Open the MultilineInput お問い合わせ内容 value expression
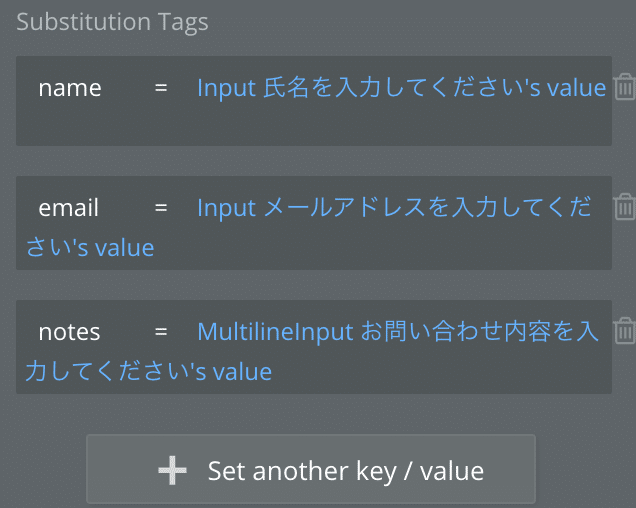Viewport: 636px width, 508px height. pyautogui.click(x=398, y=331)
